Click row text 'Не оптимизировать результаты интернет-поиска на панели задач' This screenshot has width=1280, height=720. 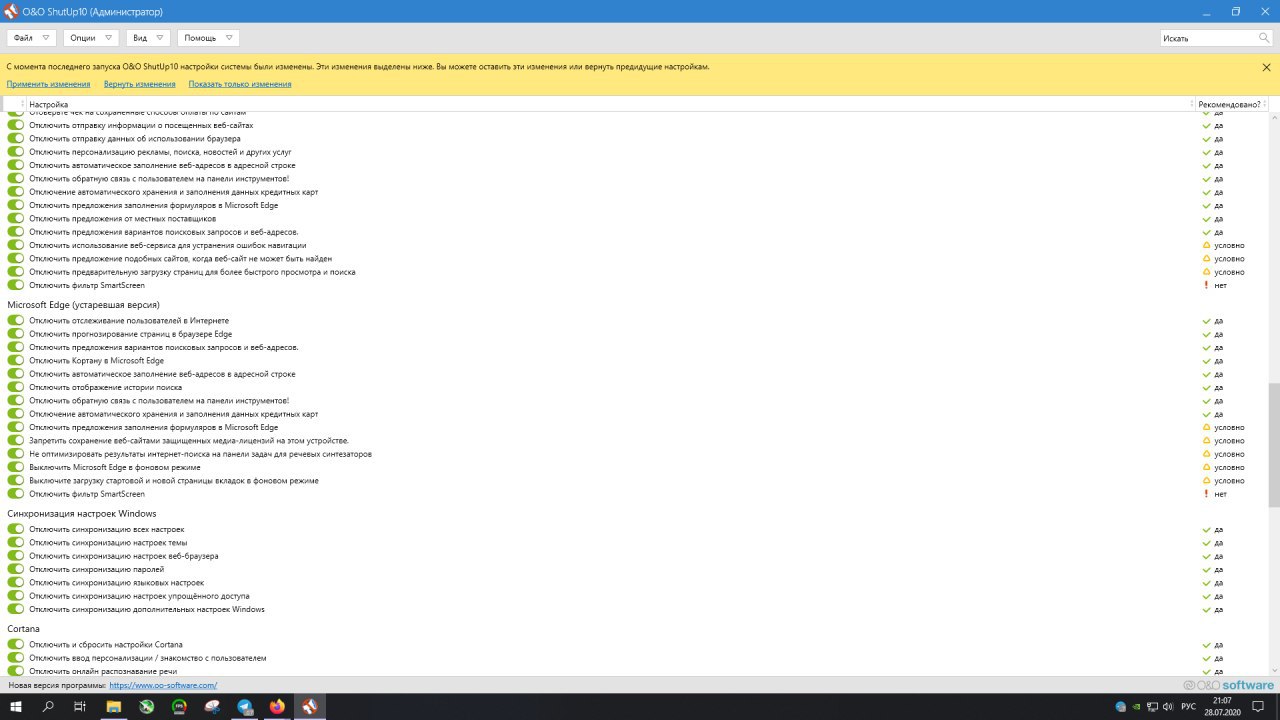coord(200,454)
